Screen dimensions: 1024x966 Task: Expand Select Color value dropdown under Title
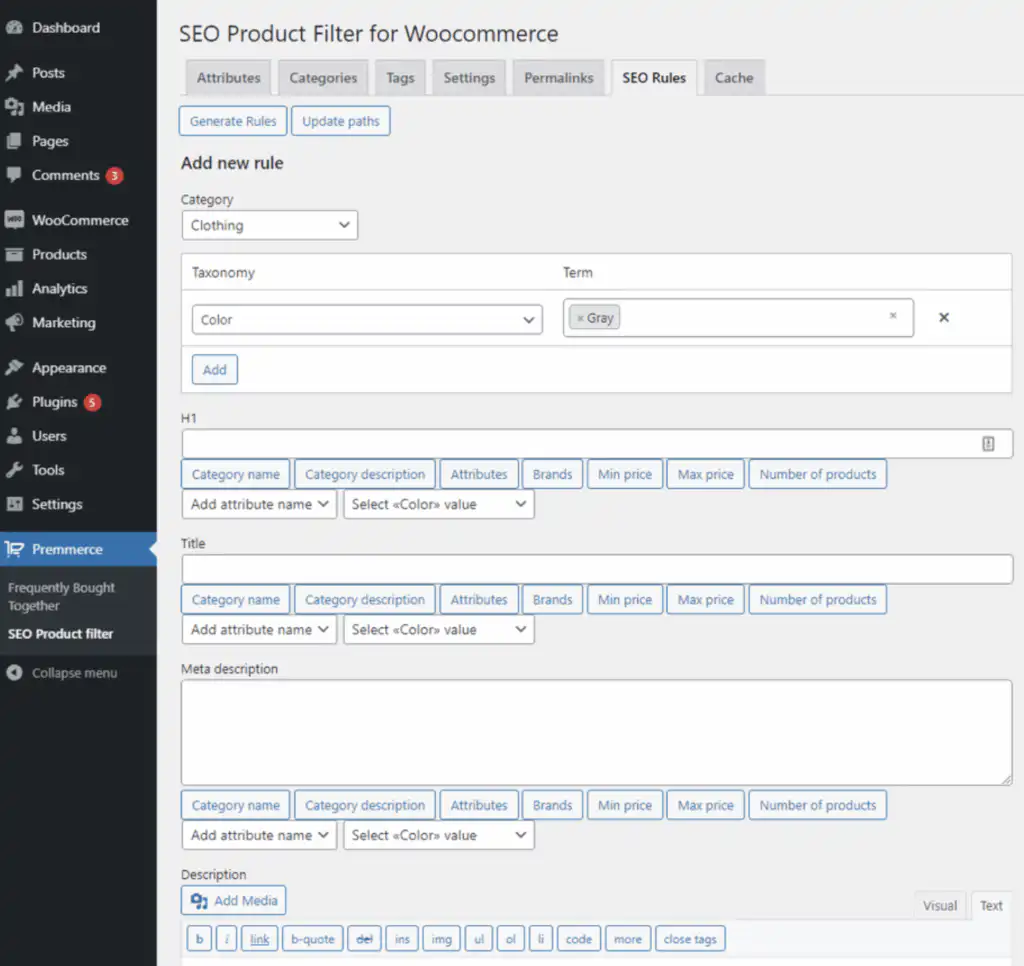point(439,630)
